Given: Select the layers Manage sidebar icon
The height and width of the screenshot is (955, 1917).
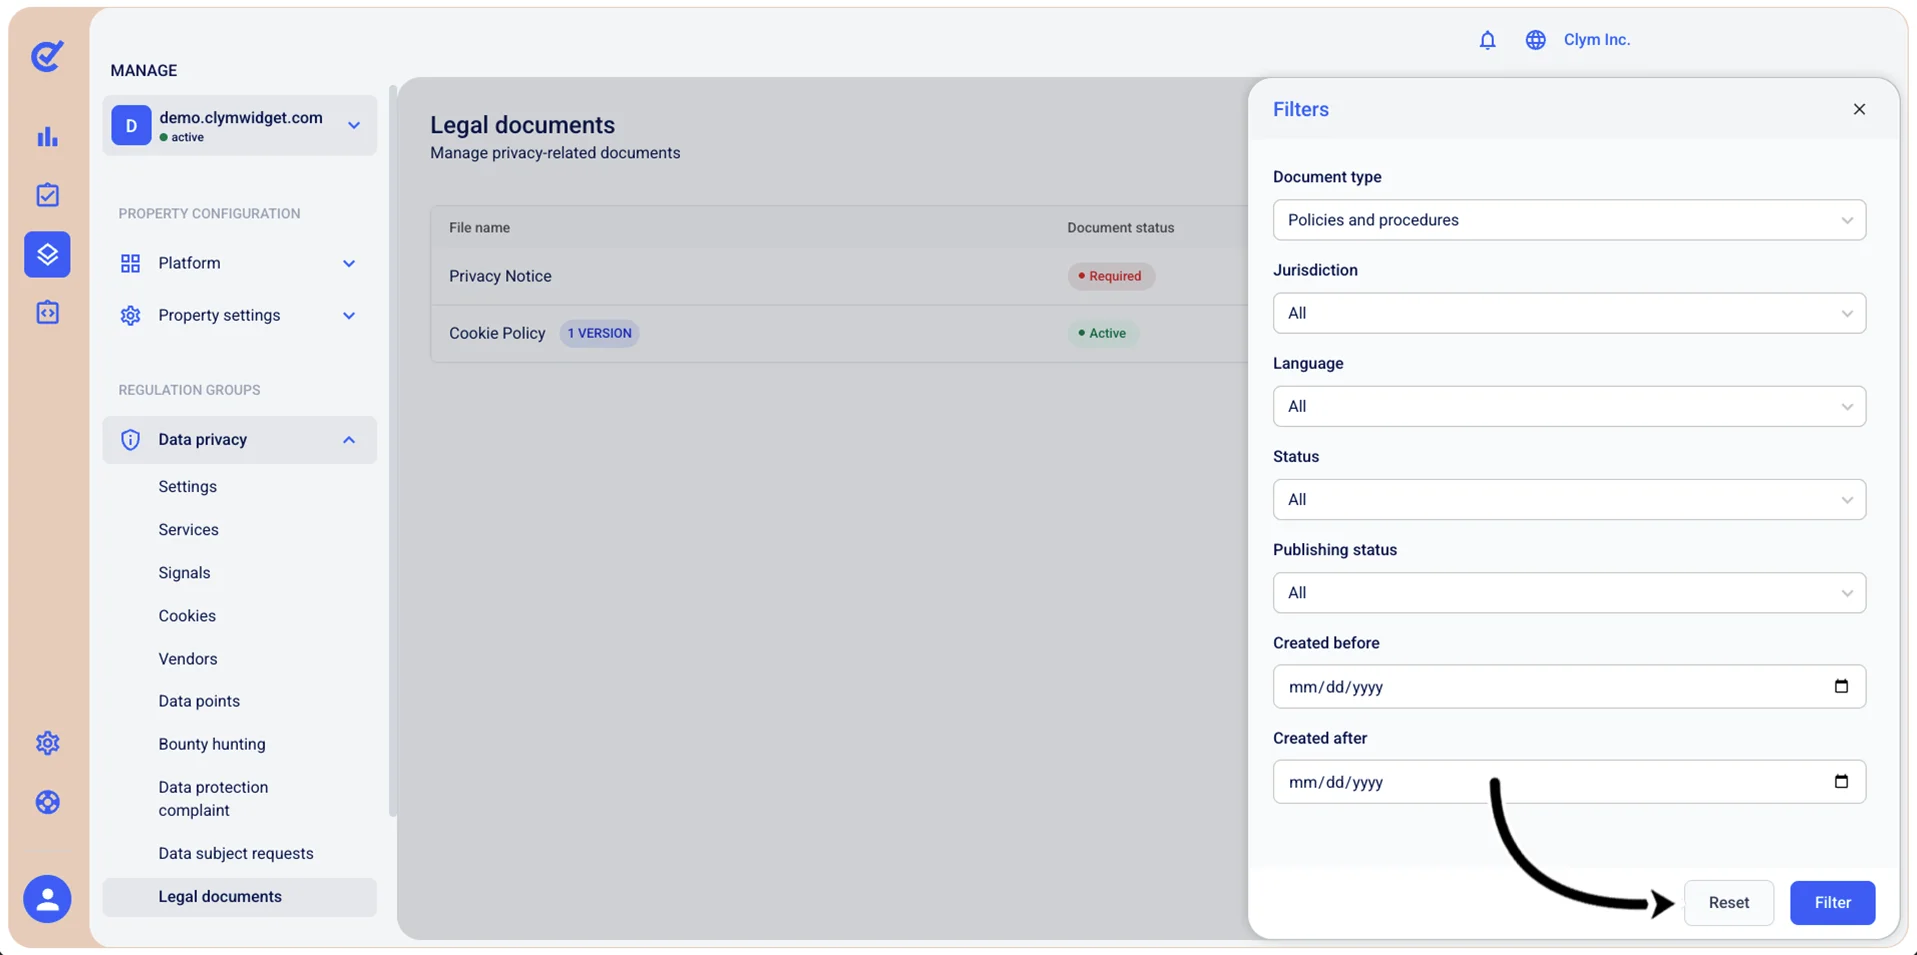Looking at the screenshot, I should point(47,254).
